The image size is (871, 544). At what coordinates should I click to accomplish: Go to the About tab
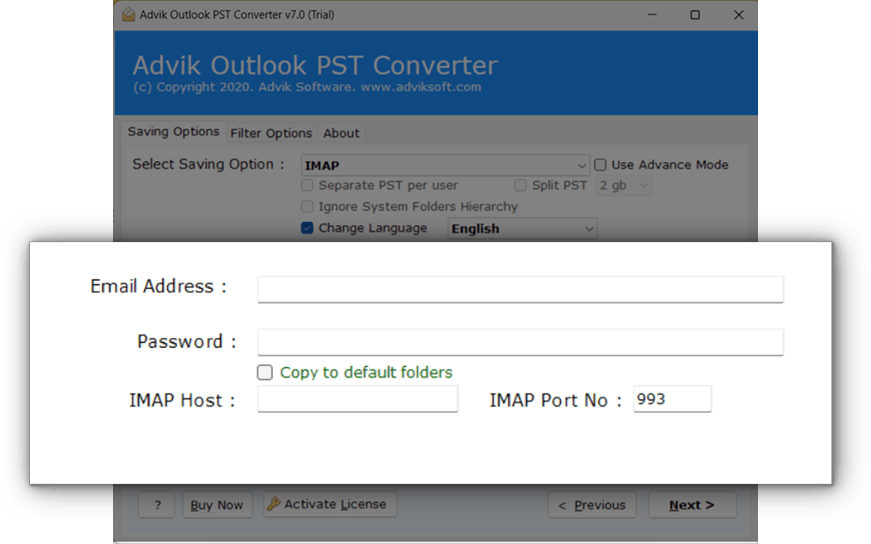point(342,133)
